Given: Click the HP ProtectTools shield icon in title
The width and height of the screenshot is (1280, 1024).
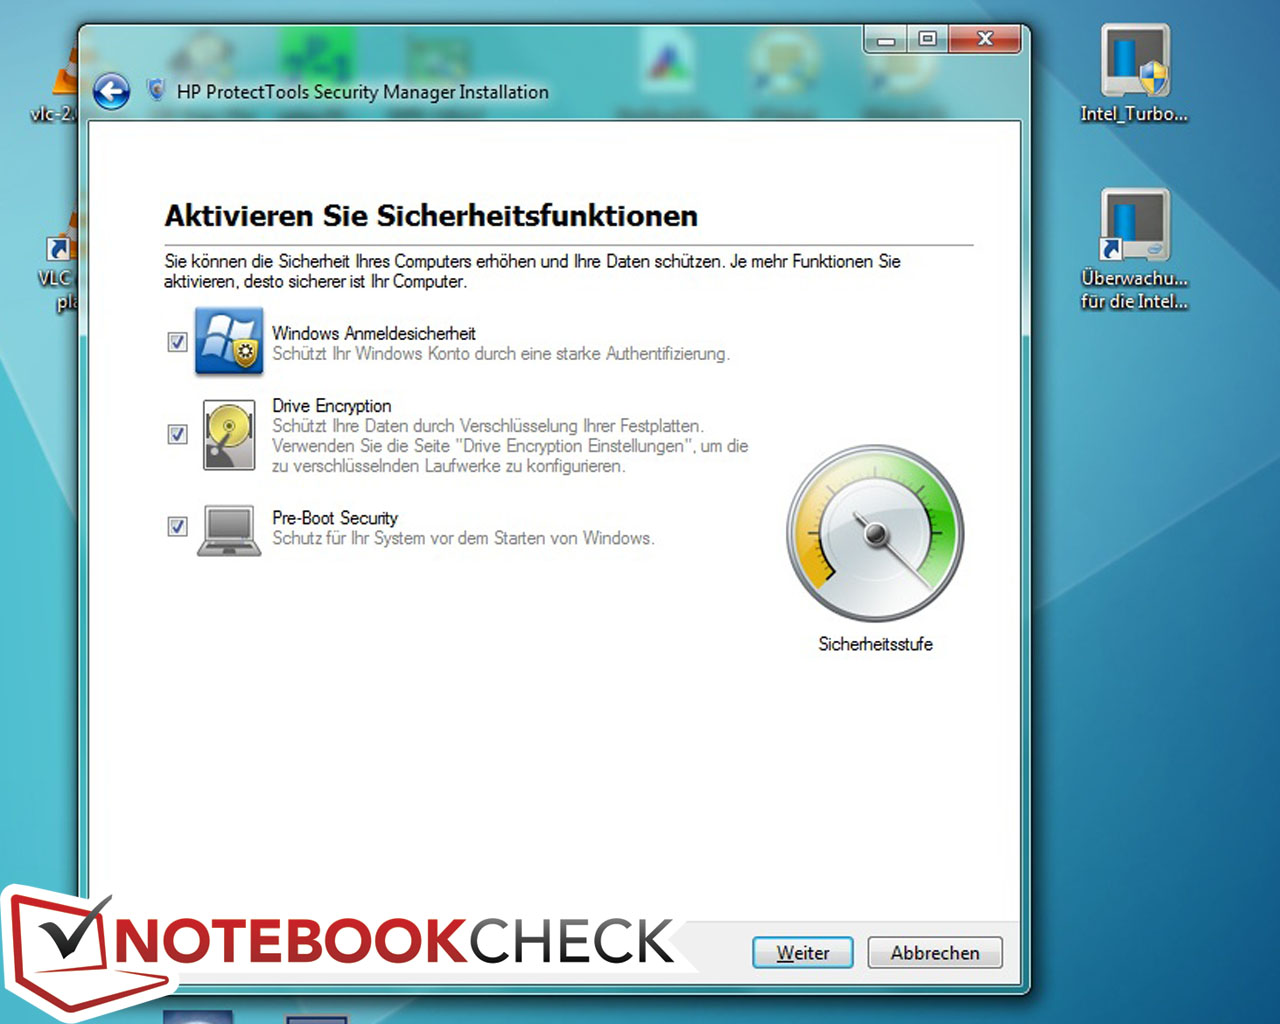Looking at the screenshot, I should point(156,90).
